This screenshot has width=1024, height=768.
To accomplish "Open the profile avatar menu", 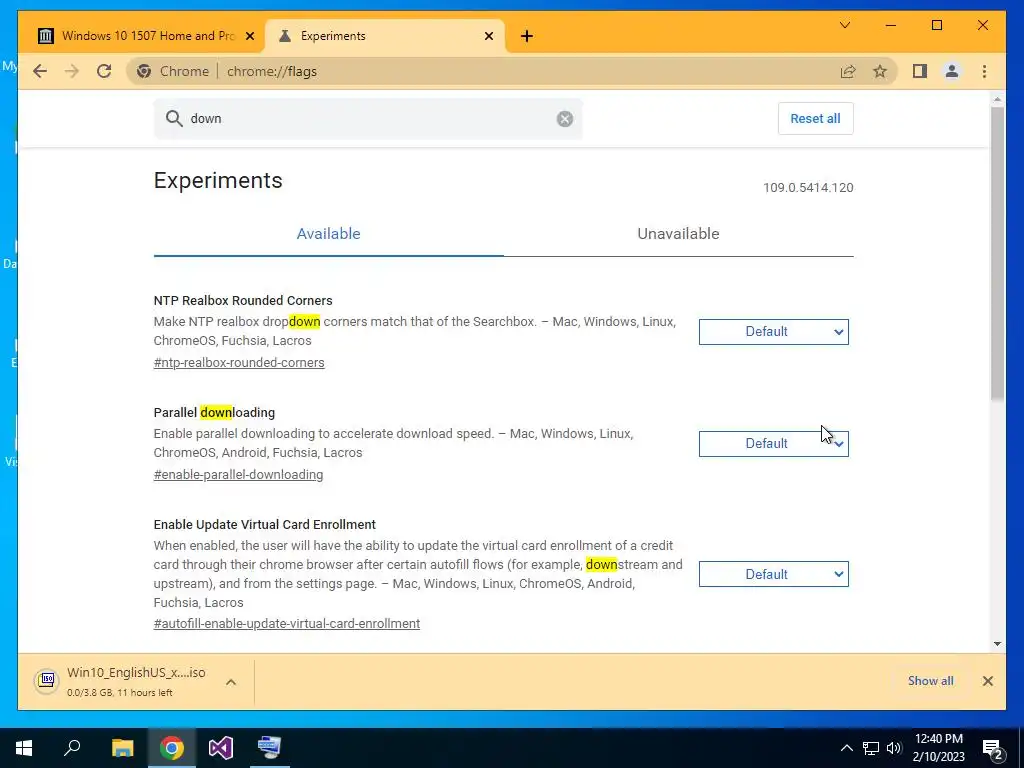I will tap(952, 71).
